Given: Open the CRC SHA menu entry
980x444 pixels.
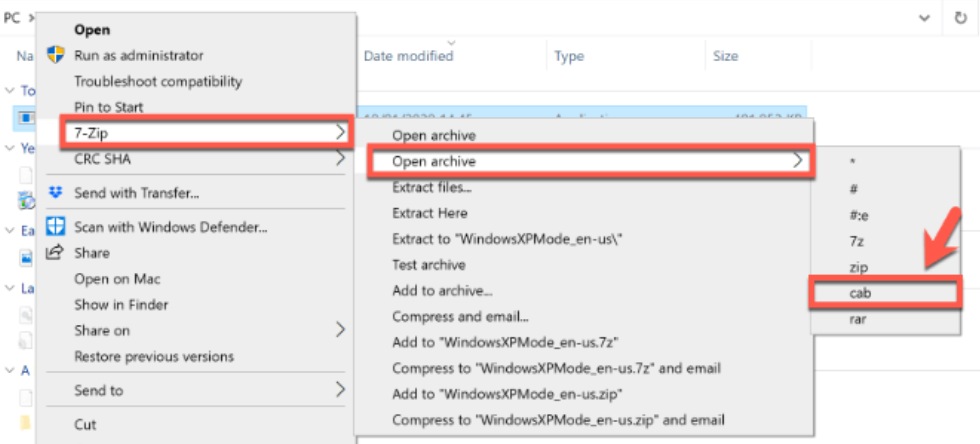Looking at the screenshot, I should pyautogui.click(x=102, y=159).
